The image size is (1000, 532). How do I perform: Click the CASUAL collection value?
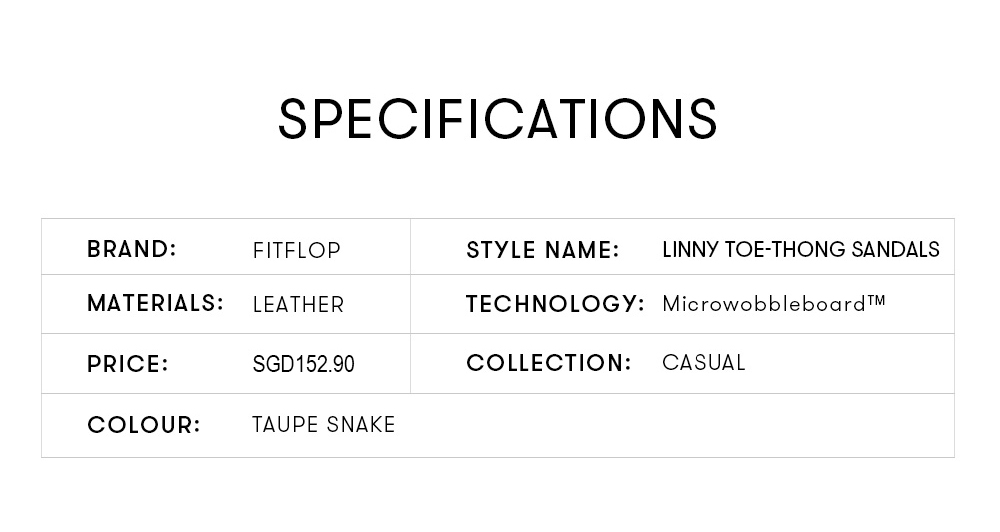703,362
